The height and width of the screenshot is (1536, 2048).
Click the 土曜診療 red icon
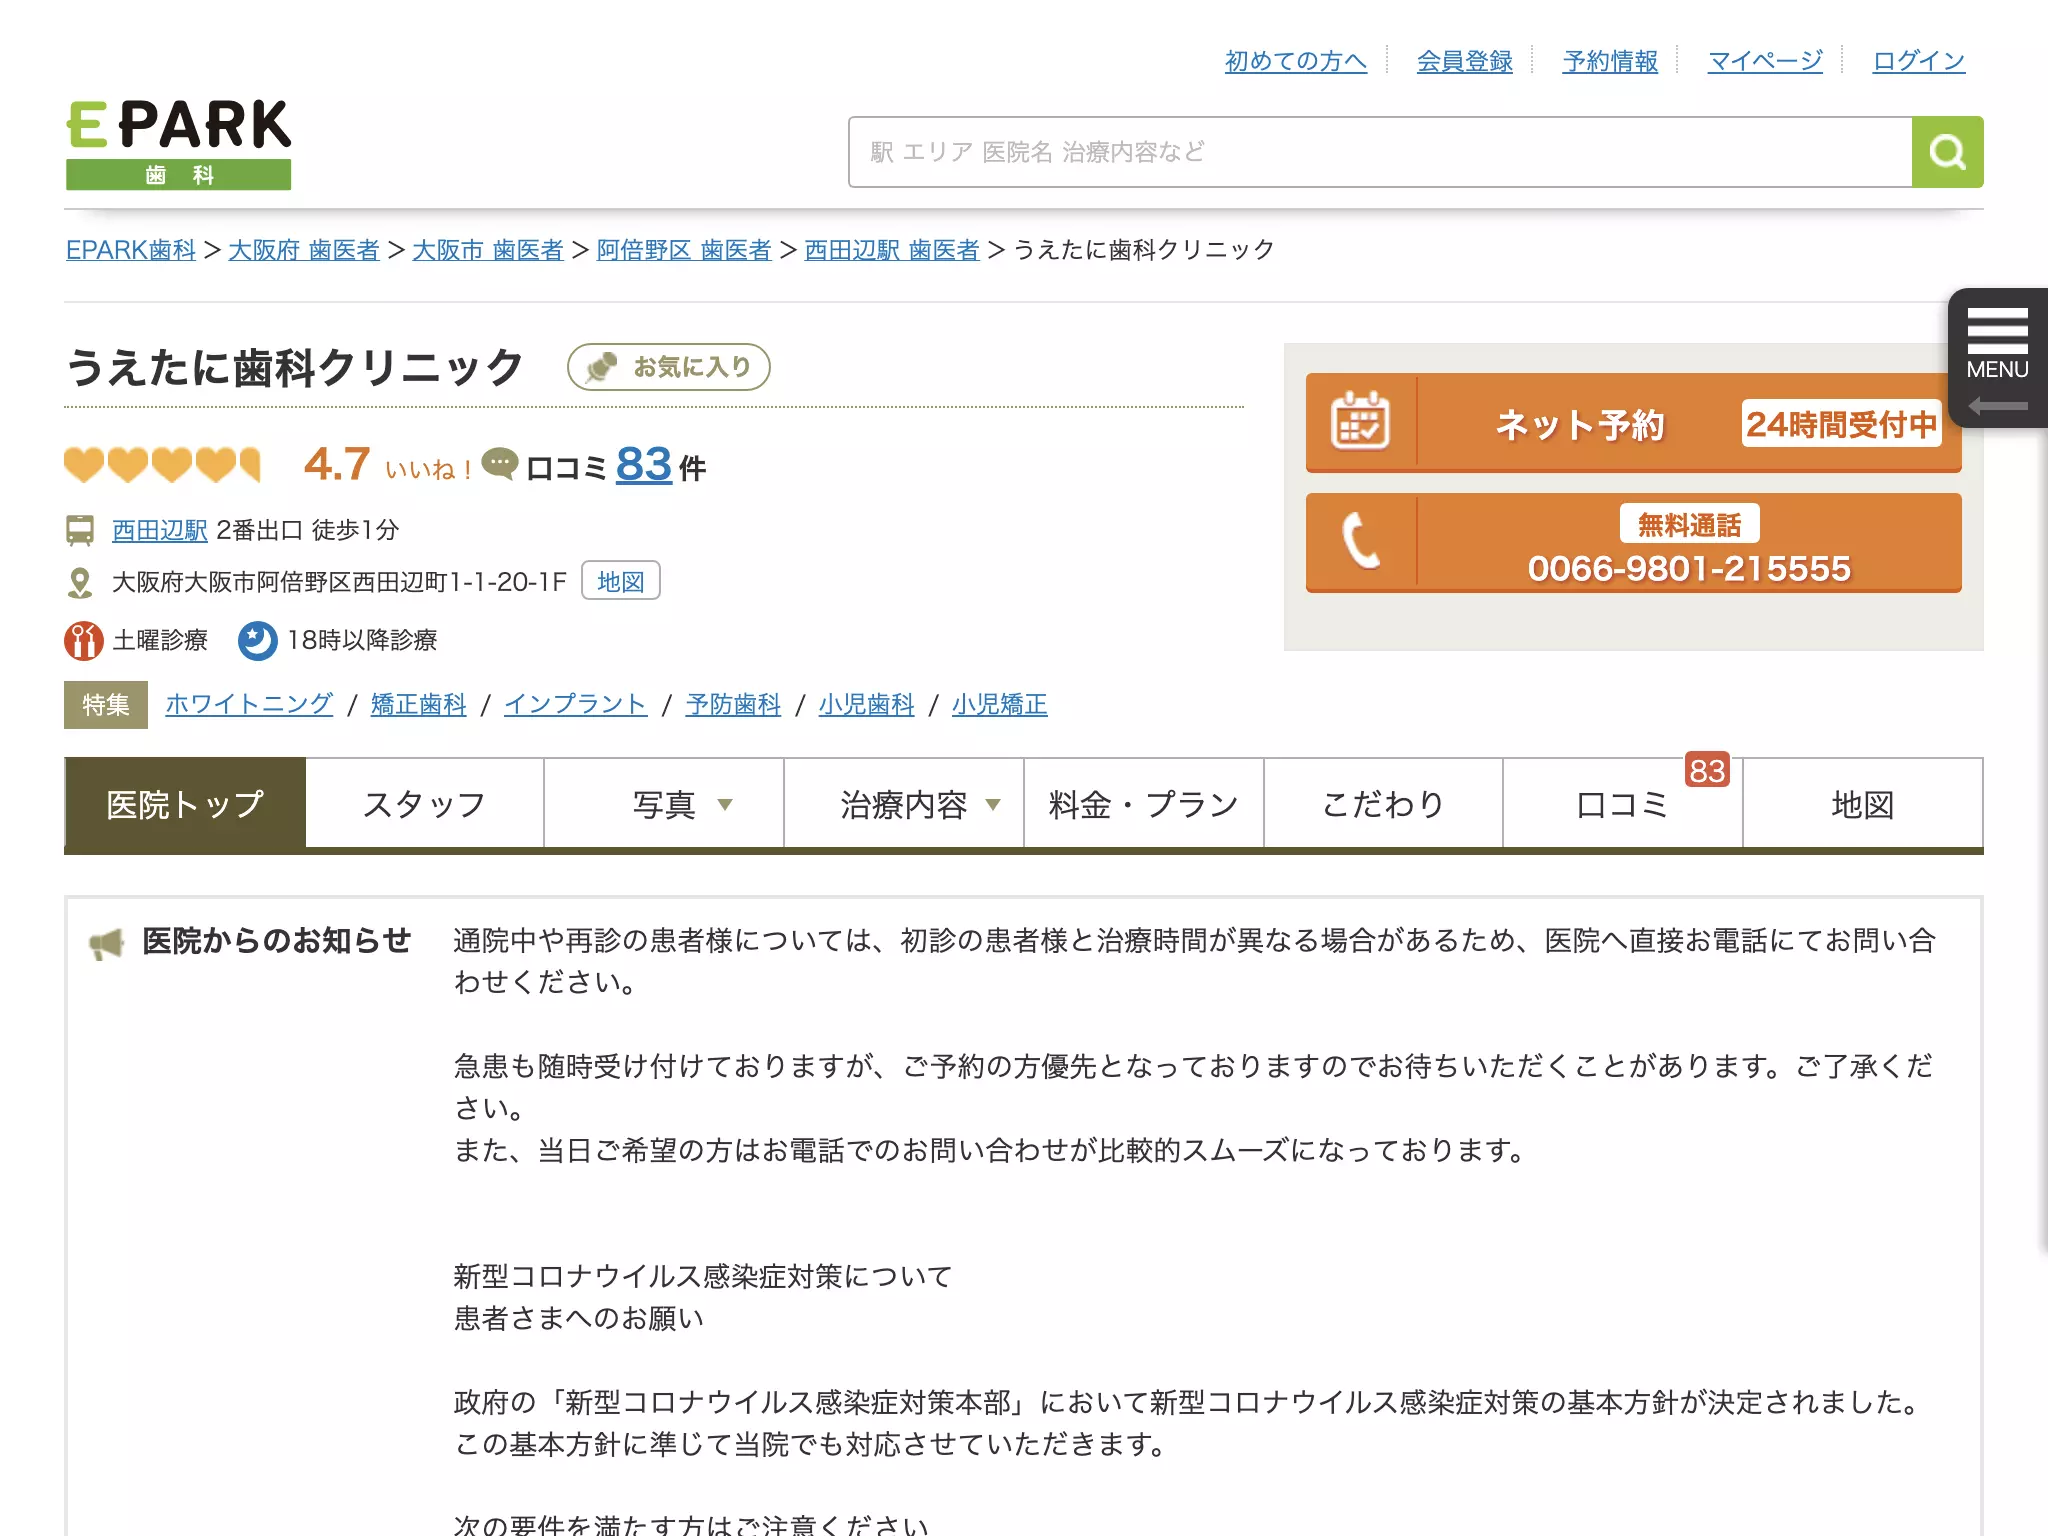tap(84, 641)
